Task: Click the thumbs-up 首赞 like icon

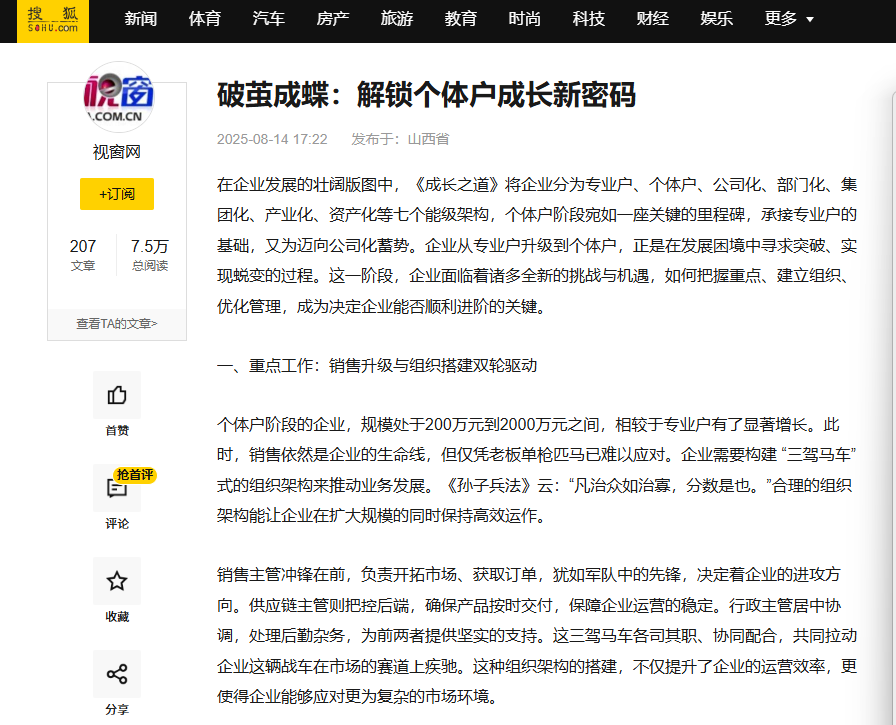Action: (117, 394)
